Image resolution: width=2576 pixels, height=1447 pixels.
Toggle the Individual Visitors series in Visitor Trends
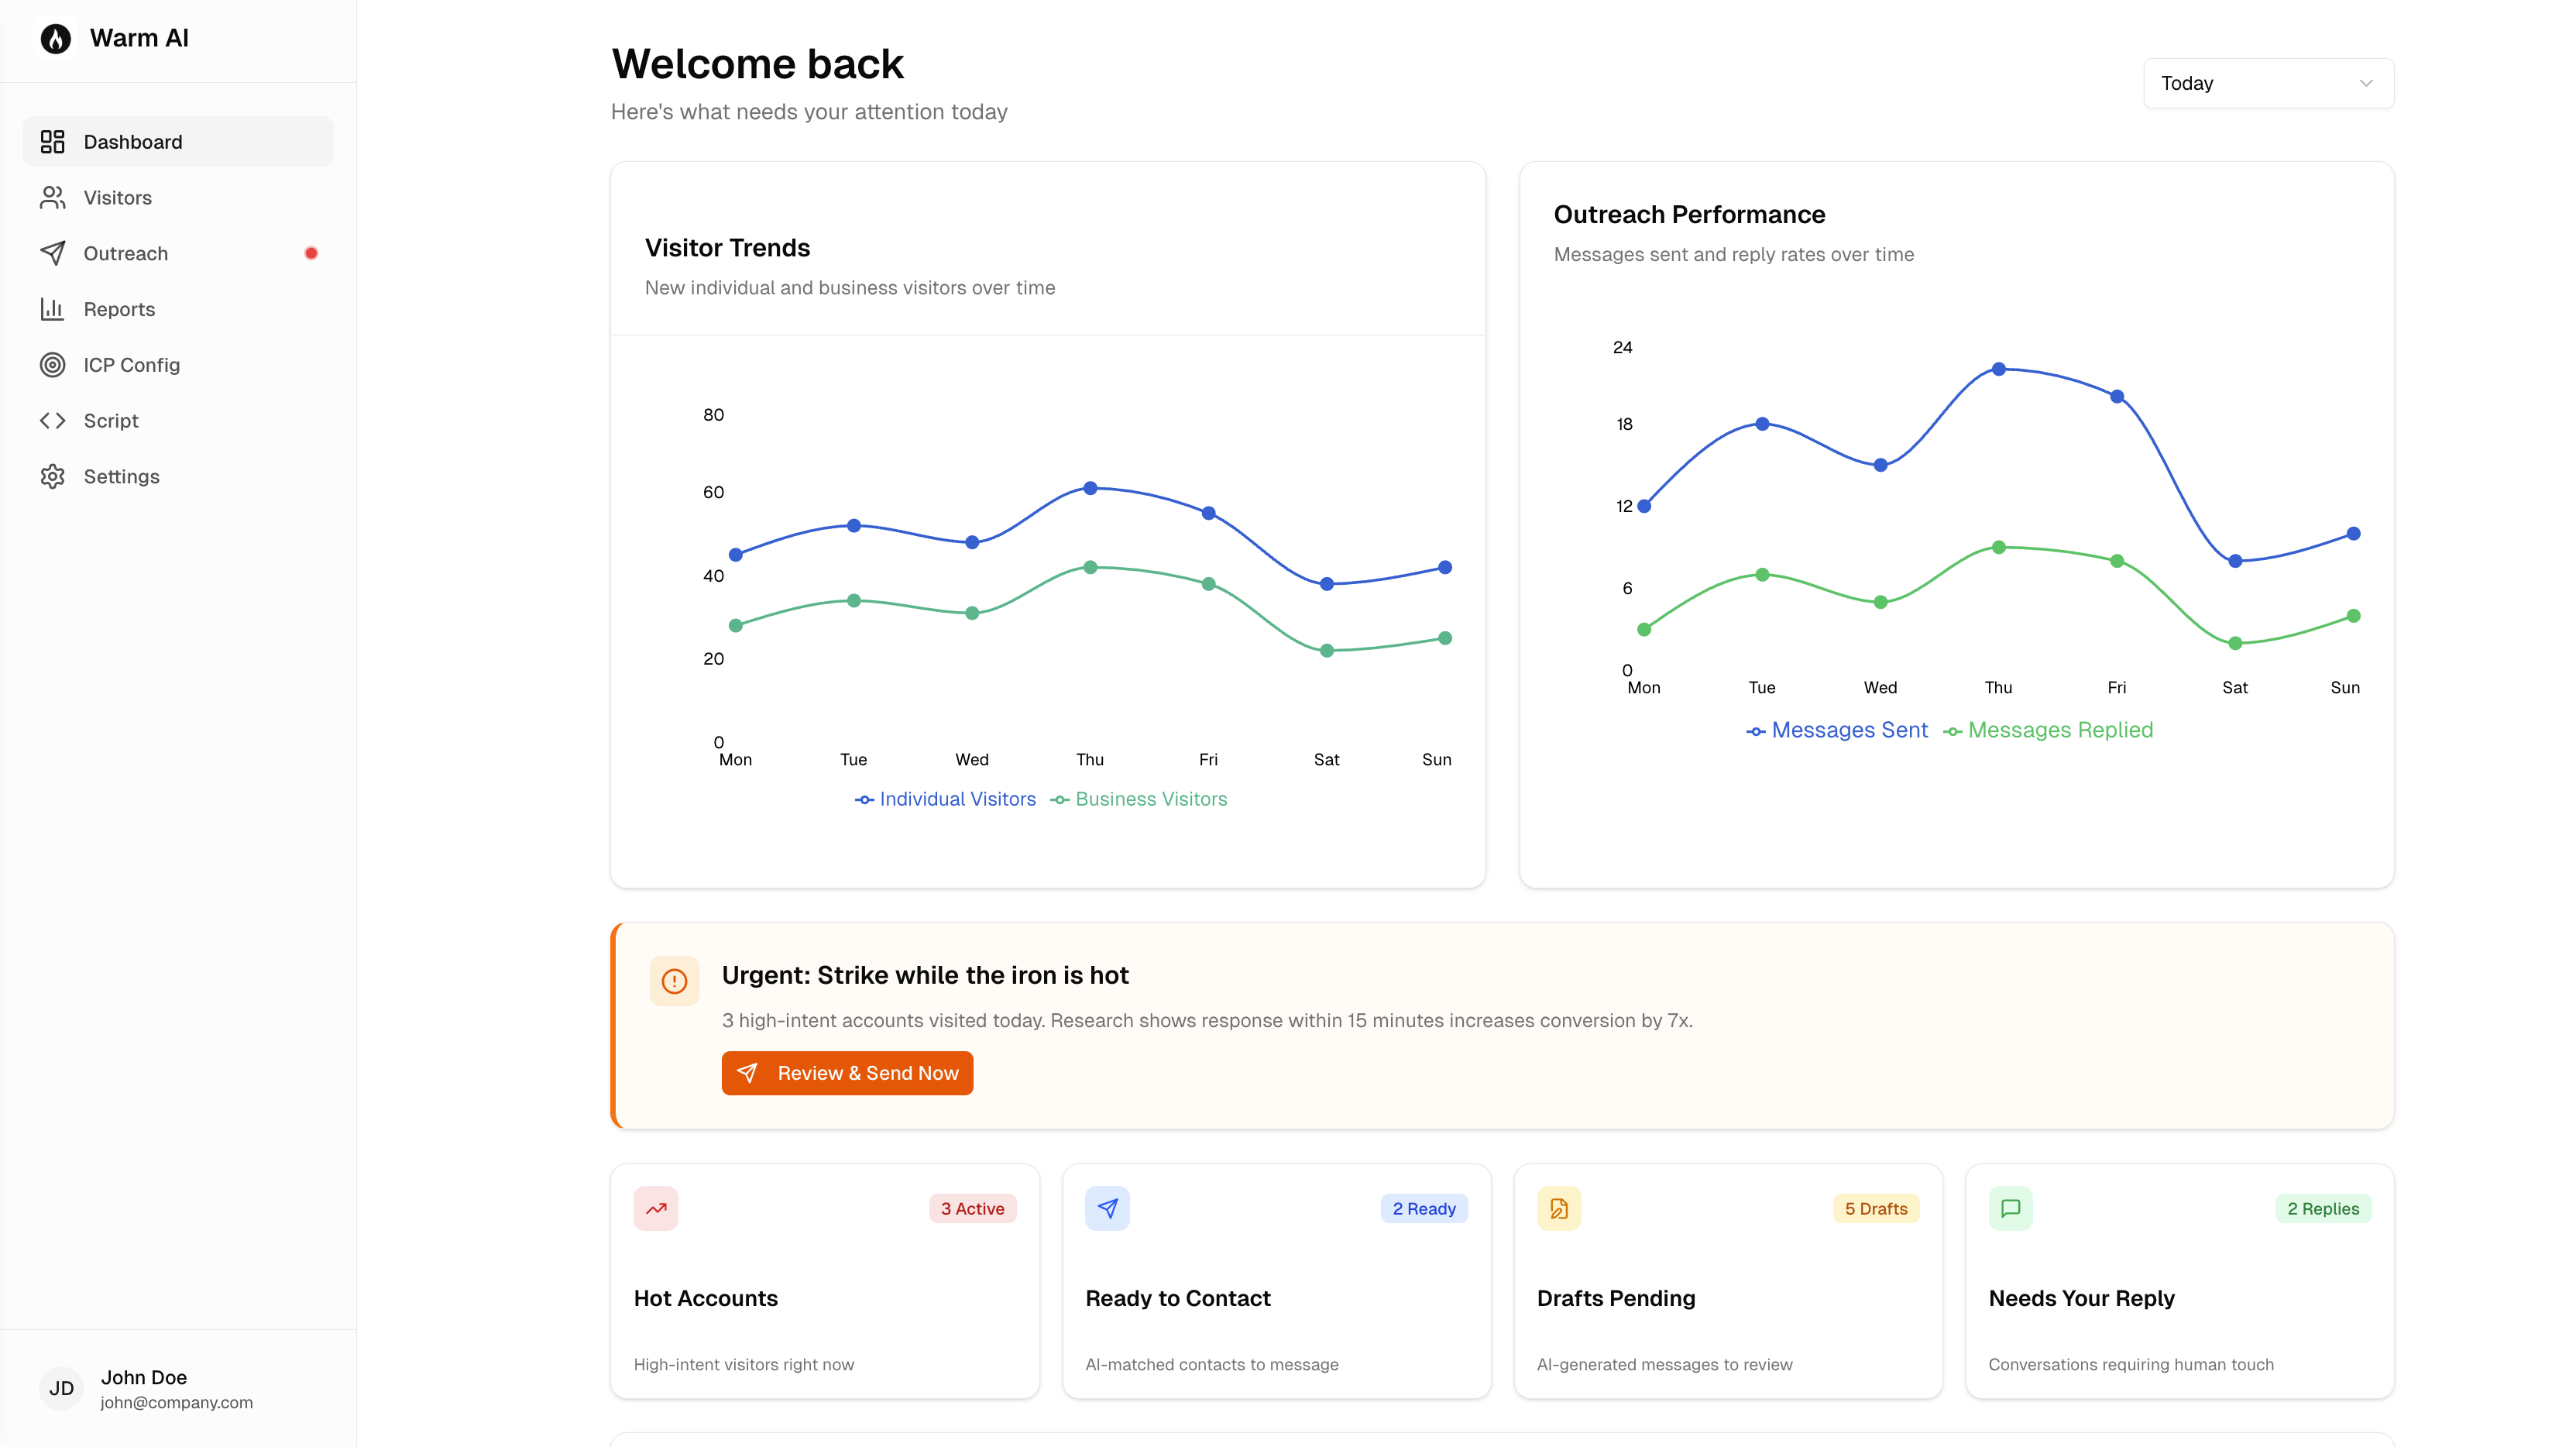pyautogui.click(x=945, y=798)
